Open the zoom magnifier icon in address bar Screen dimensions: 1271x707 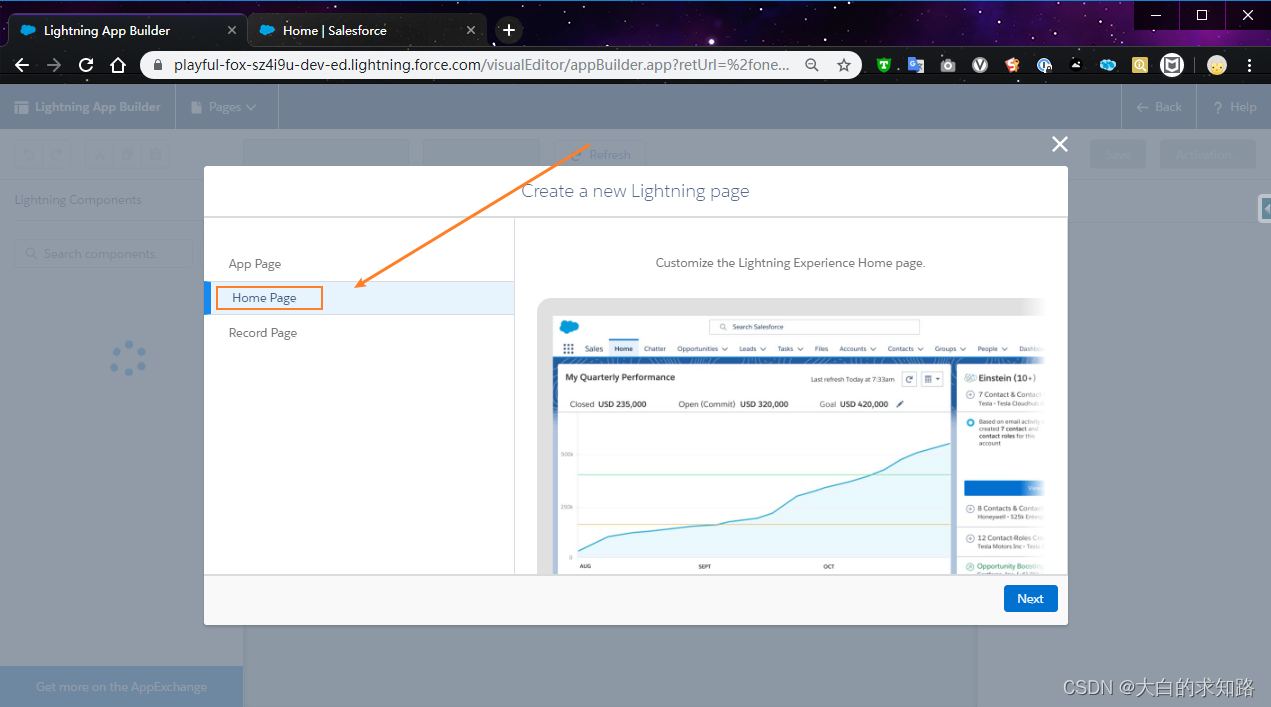tap(812, 65)
